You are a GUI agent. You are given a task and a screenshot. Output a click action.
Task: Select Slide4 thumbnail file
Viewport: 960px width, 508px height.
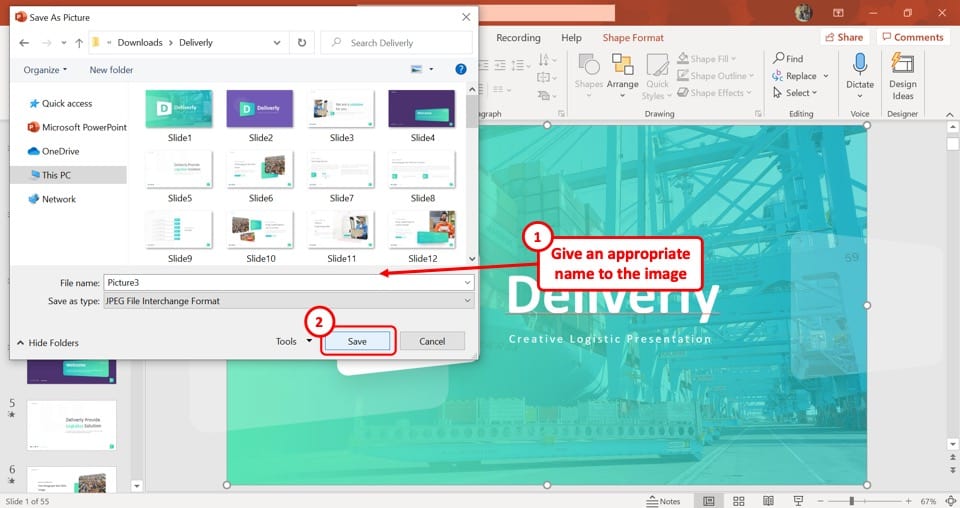[422, 116]
